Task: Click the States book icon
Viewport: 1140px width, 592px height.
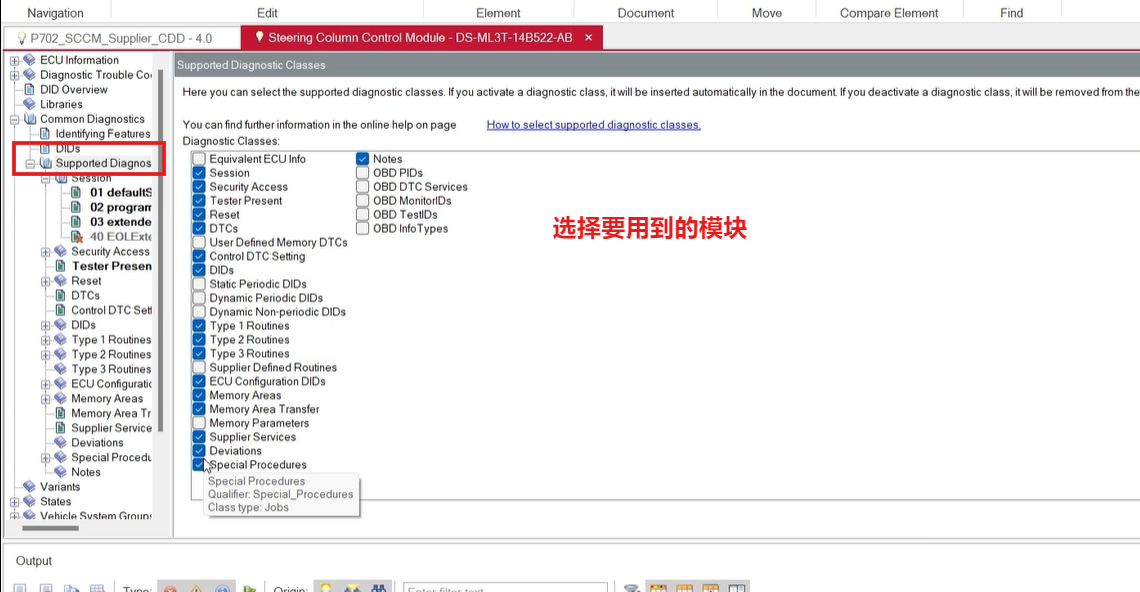Action: (29, 501)
